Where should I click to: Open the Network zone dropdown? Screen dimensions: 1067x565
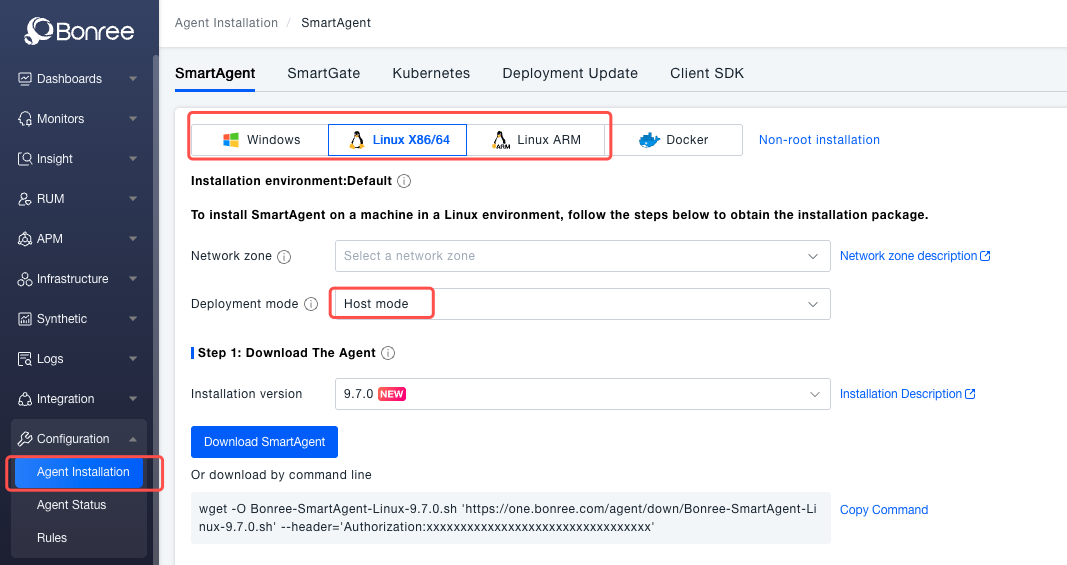[582, 256]
